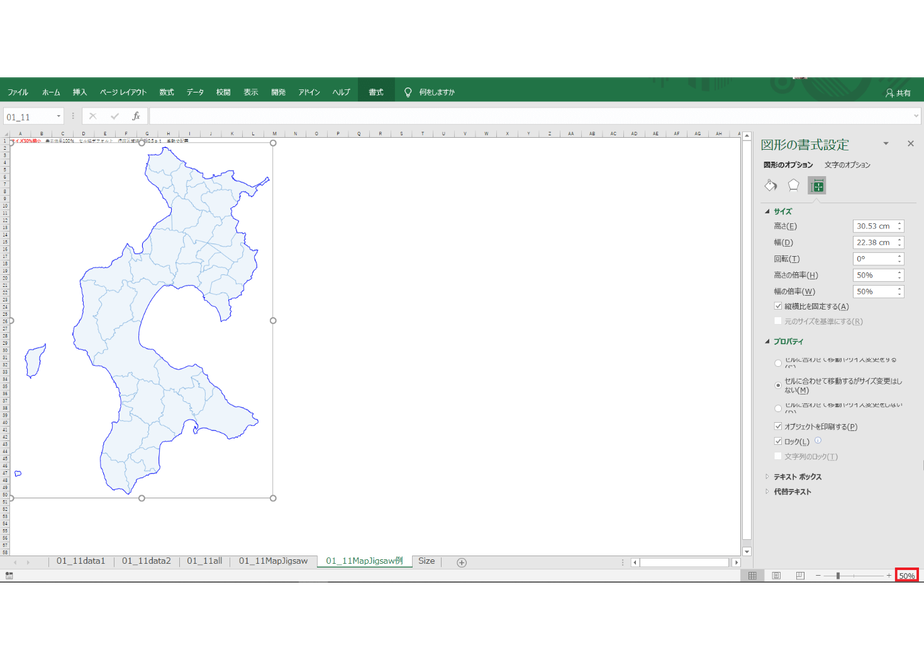Open the 書式 ribbon tab
The height and width of the screenshot is (660, 924).
[x=376, y=92]
